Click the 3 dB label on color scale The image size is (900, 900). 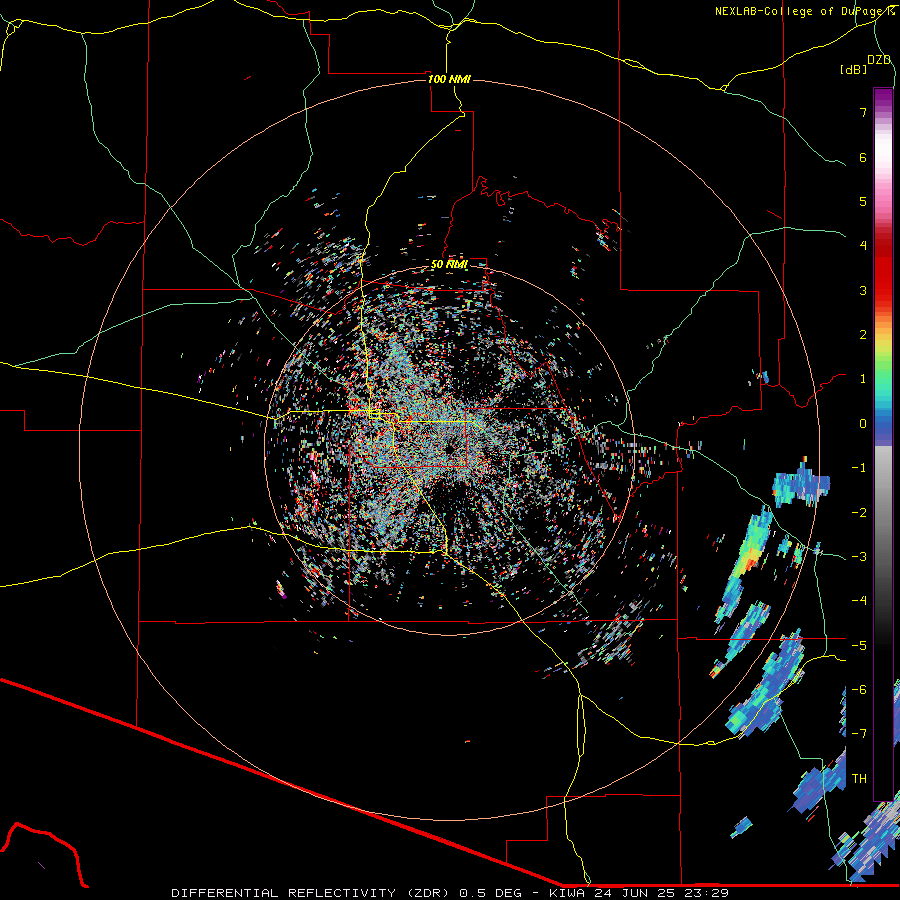click(863, 290)
